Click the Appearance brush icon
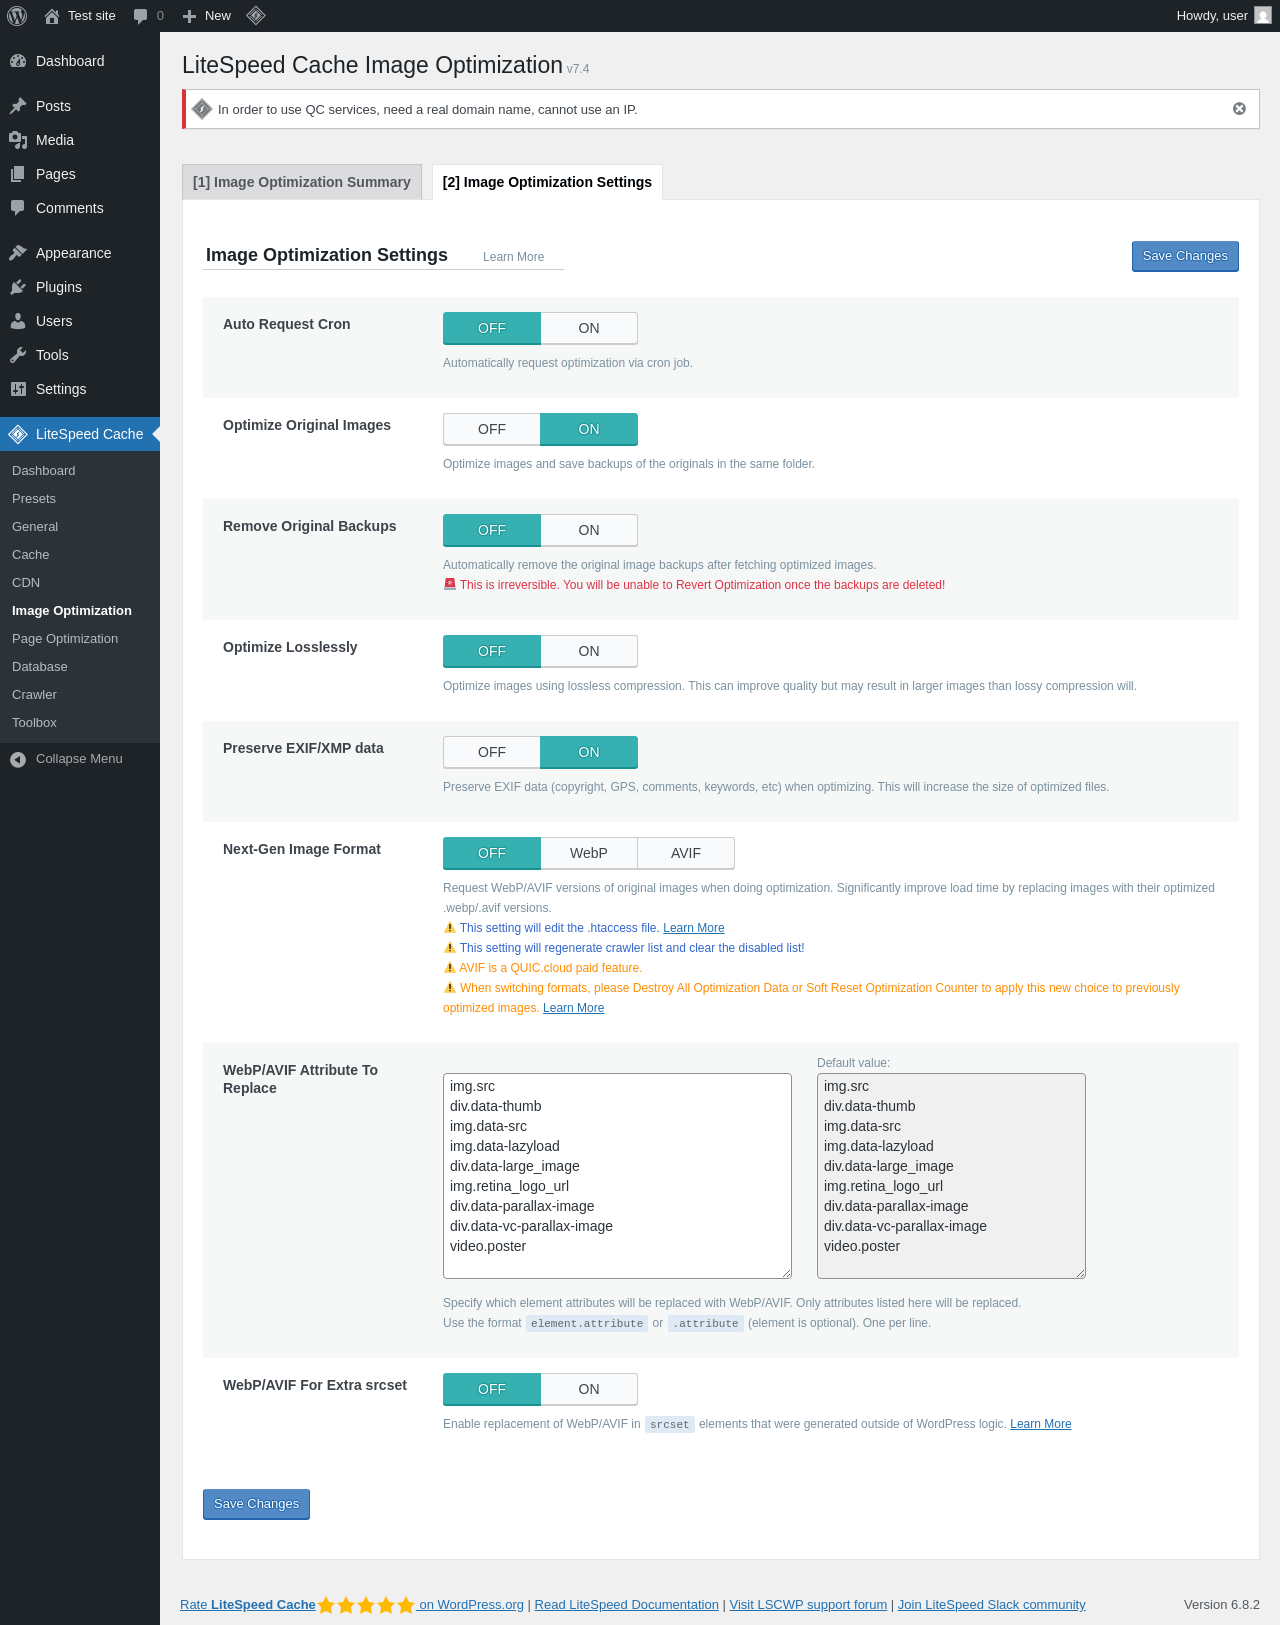 (x=18, y=253)
